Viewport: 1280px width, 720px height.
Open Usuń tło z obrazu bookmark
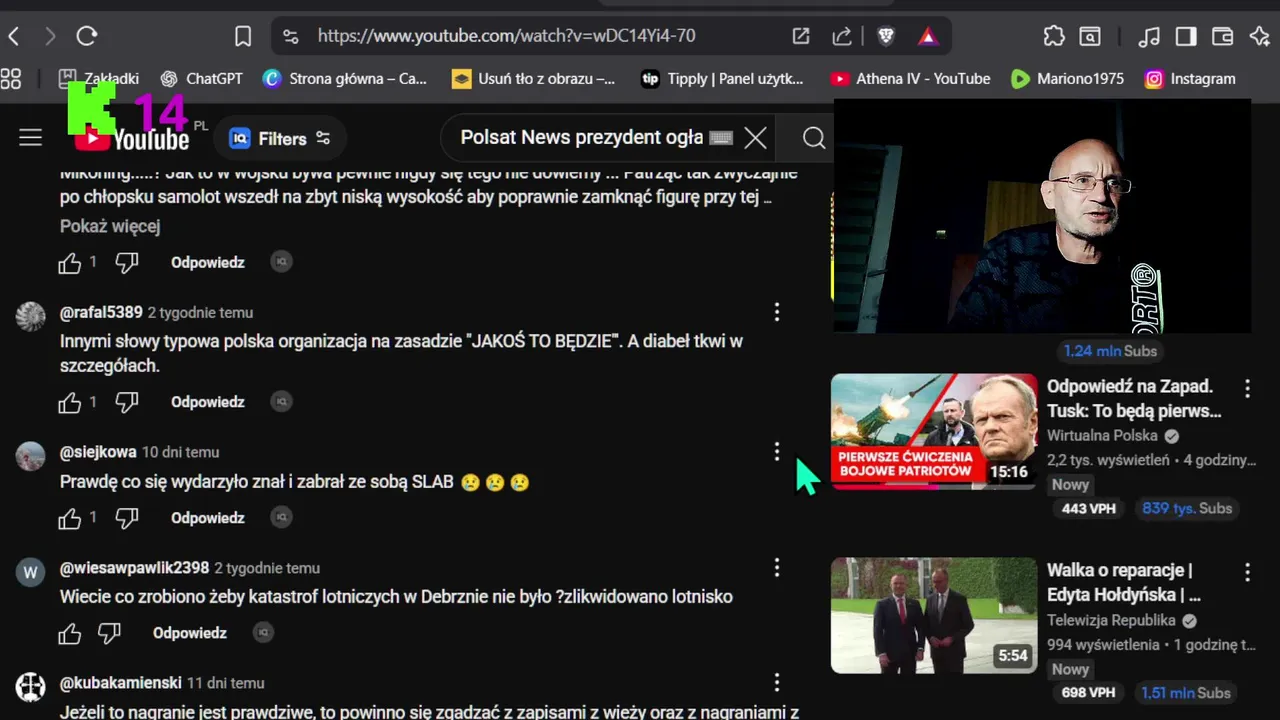point(534,78)
